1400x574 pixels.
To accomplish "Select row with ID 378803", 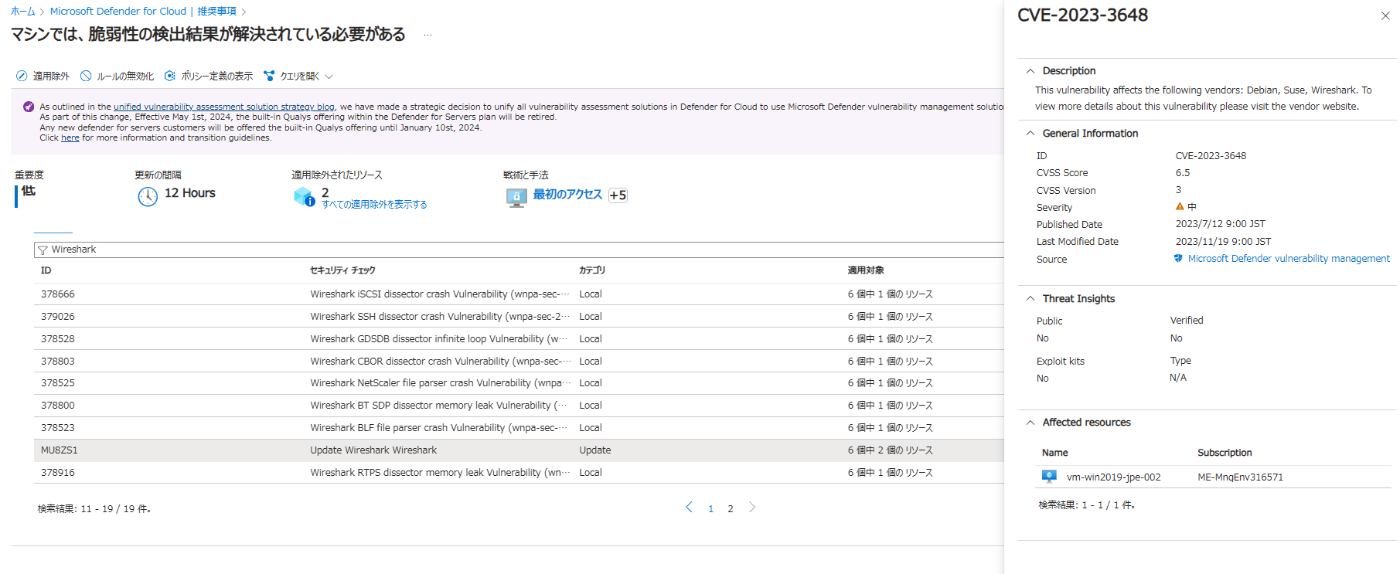I will [x=518, y=361].
